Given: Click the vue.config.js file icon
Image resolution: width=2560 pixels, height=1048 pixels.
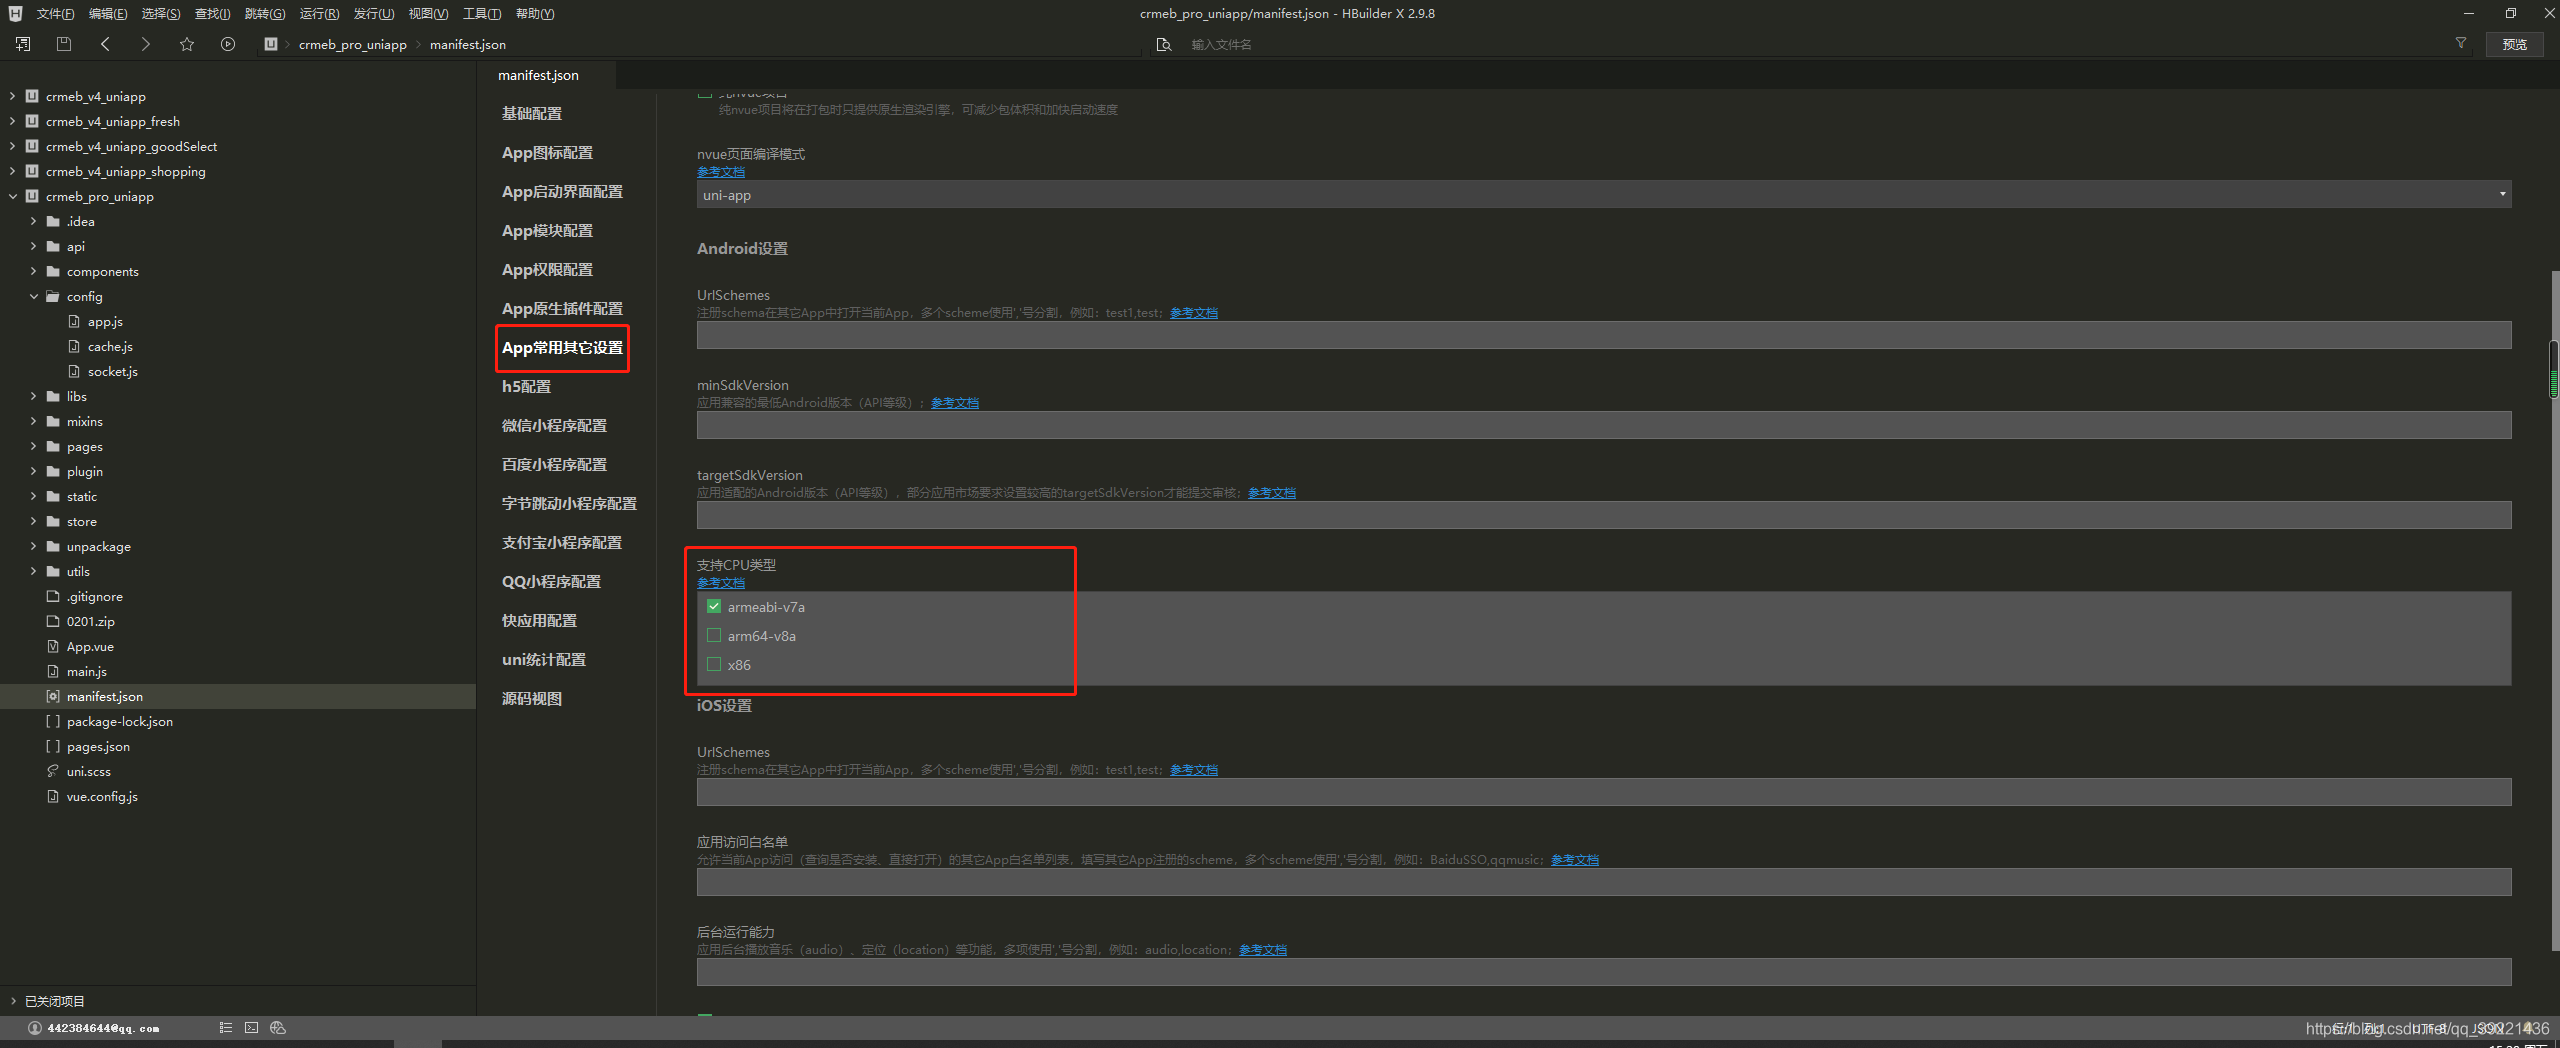Looking at the screenshot, I should pos(53,796).
